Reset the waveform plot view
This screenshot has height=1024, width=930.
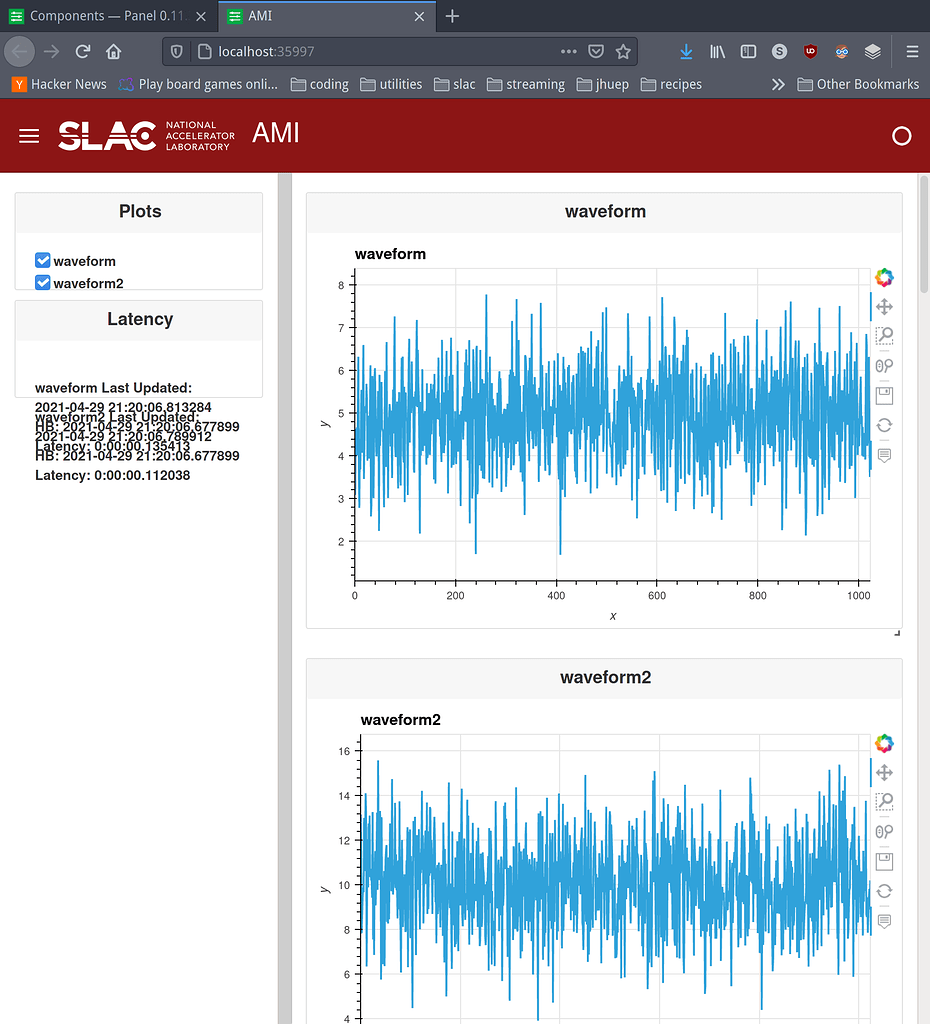pos(884,425)
